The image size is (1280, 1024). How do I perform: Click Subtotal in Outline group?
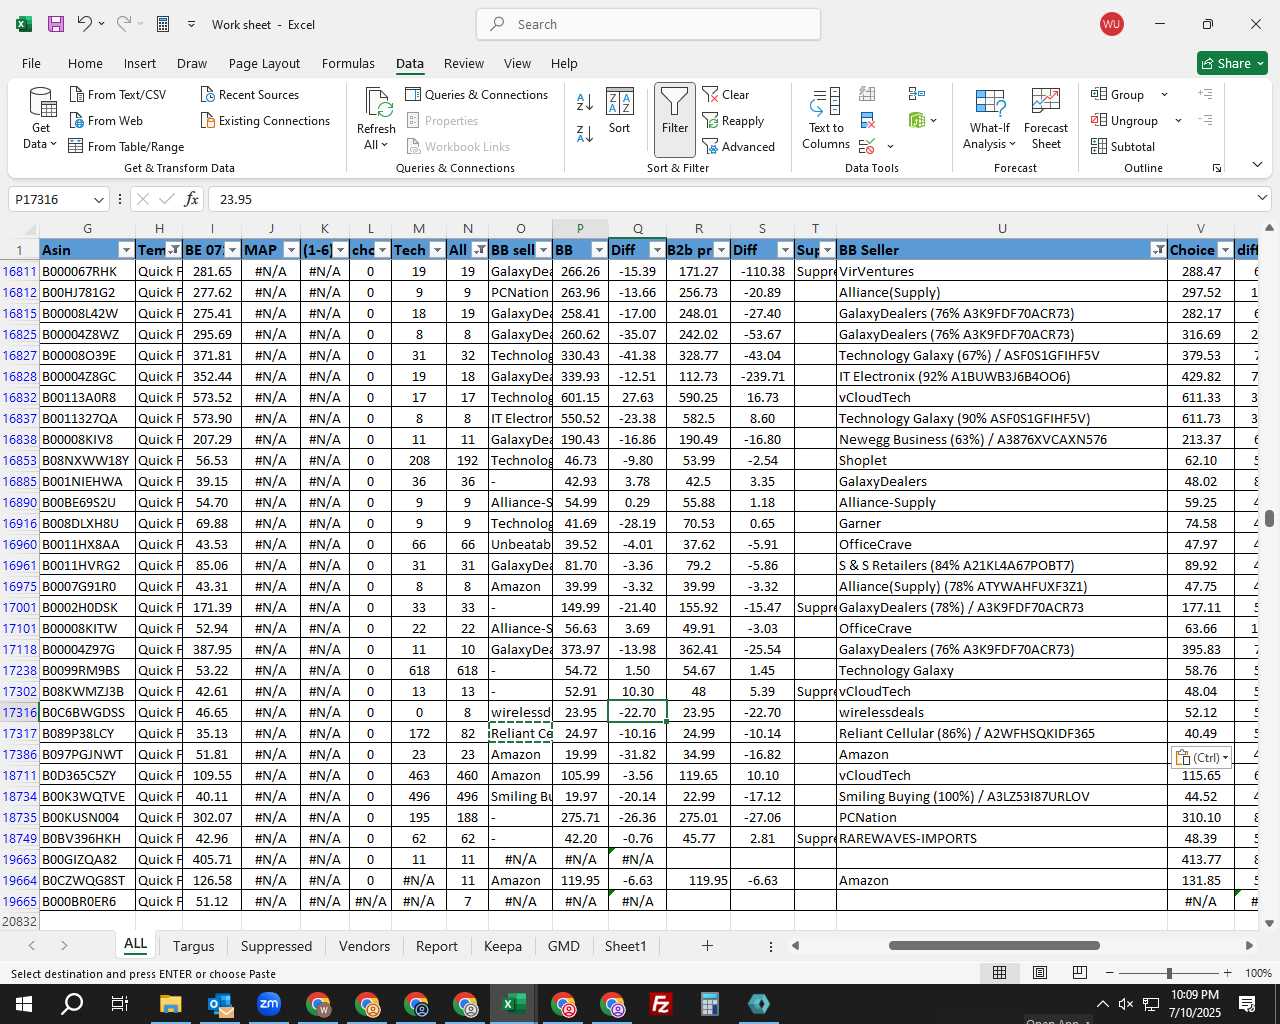pyautogui.click(x=1123, y=146)
